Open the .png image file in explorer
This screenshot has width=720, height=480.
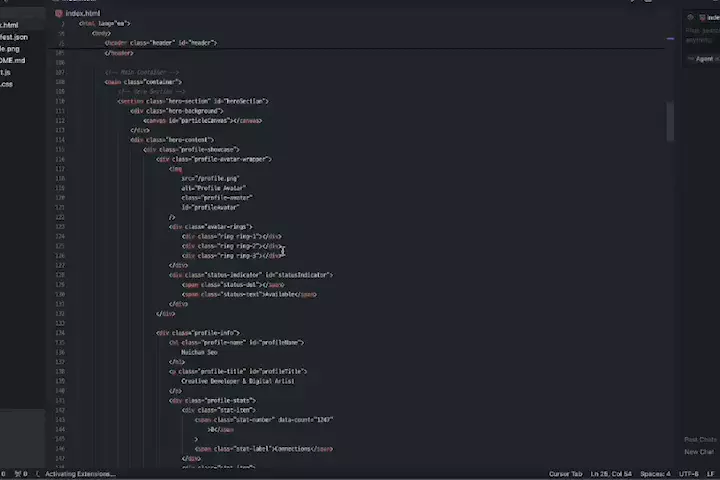[10, 49]
